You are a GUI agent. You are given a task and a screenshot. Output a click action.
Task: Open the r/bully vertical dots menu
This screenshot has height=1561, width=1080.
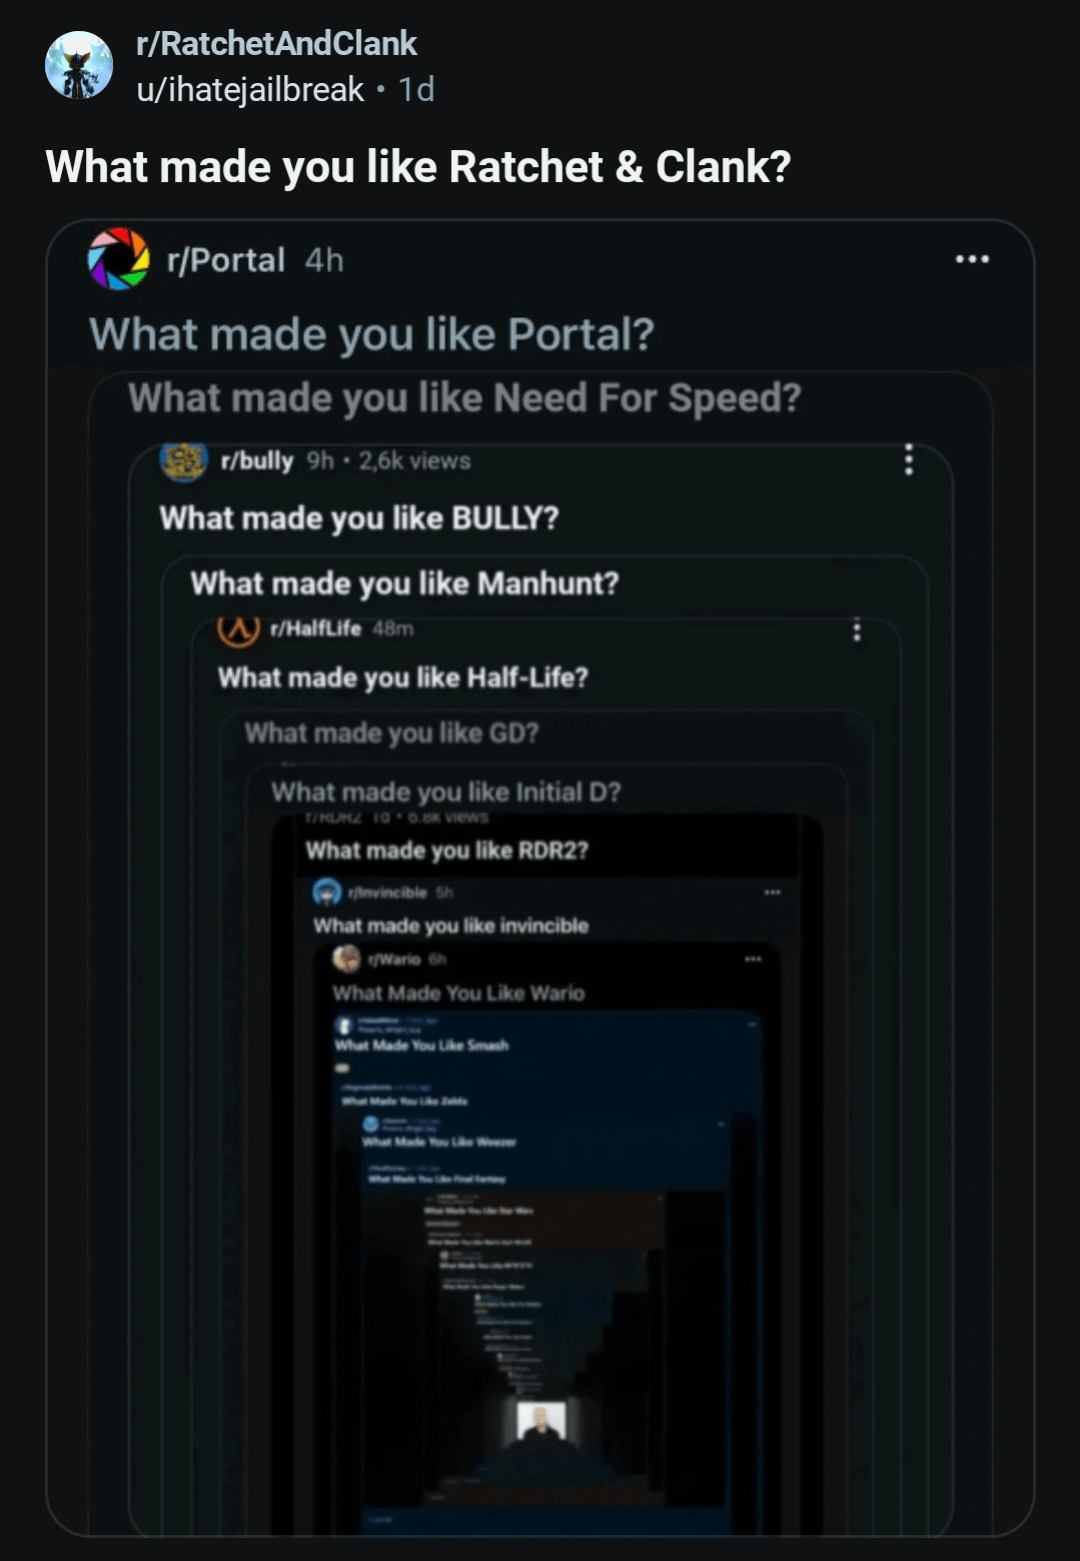pos(908,459)
